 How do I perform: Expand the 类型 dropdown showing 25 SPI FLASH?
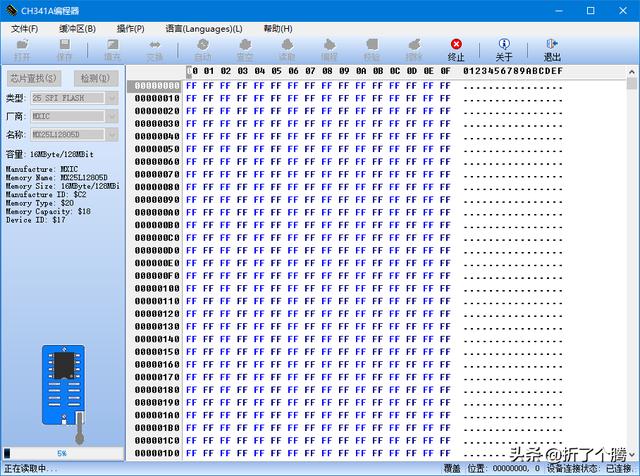[x=111, y=98]
